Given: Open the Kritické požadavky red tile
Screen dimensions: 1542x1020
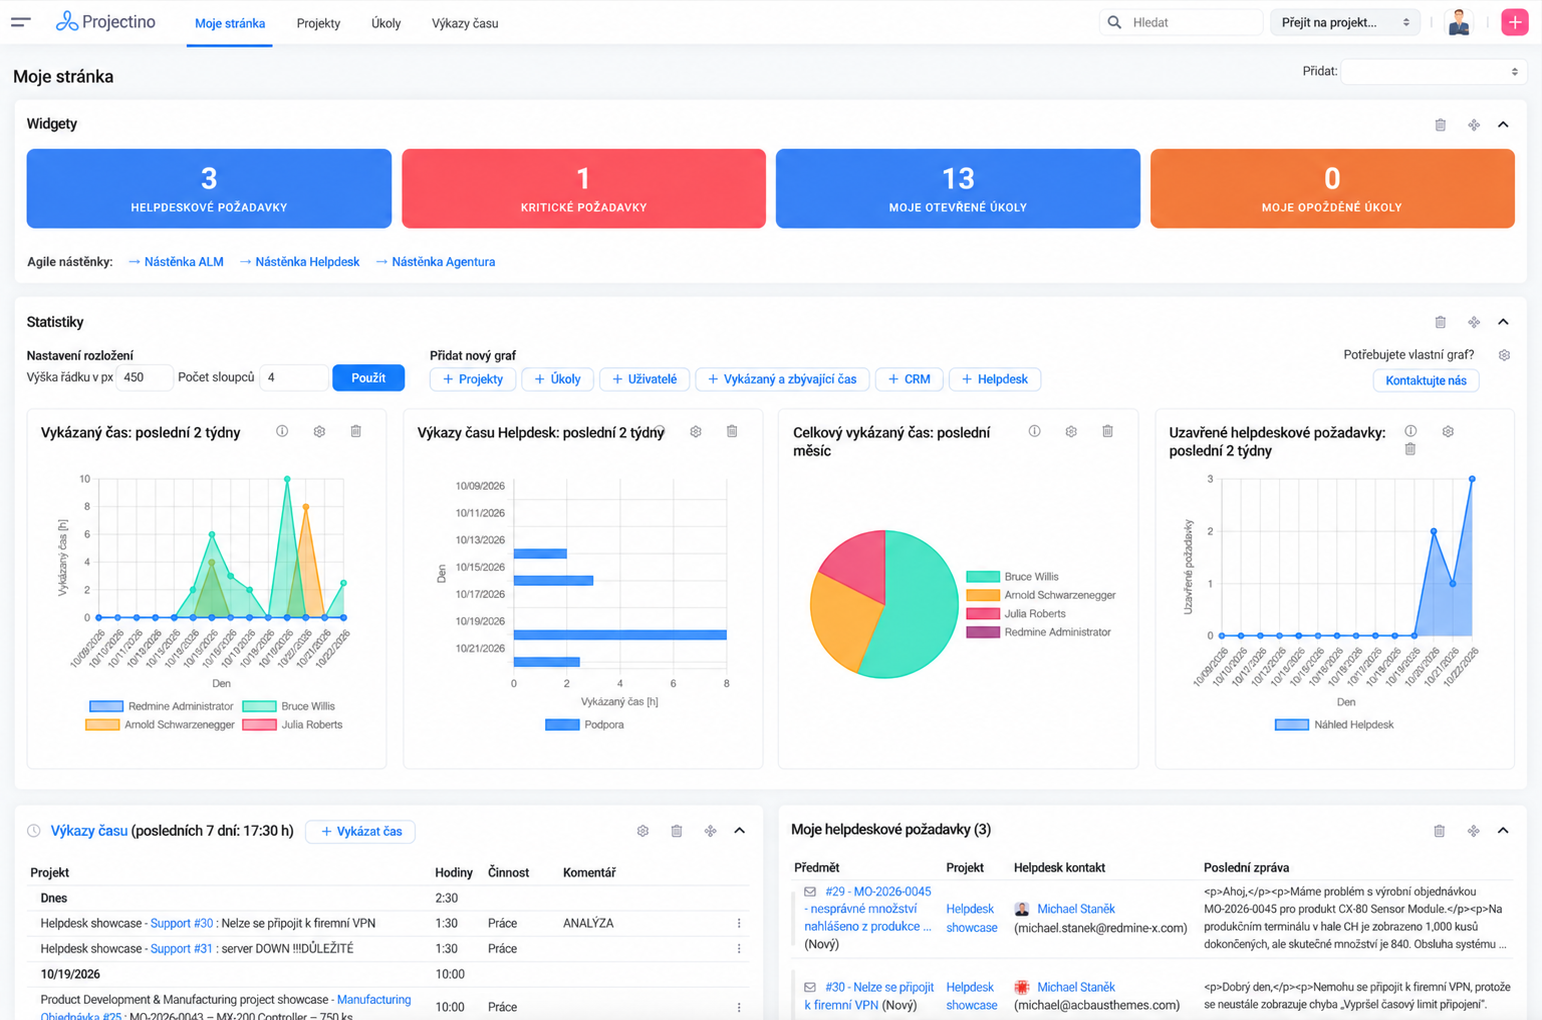Looking at the screenshot, I should [584, 188].
